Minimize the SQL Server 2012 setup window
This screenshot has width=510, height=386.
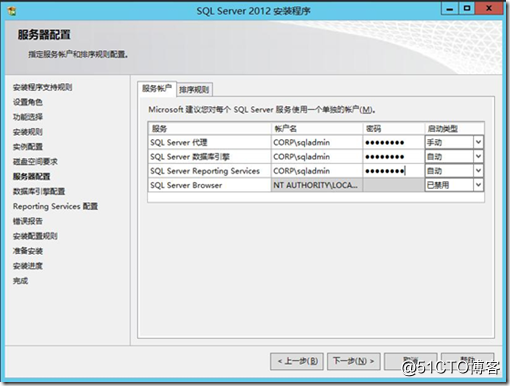pos(450,9)
